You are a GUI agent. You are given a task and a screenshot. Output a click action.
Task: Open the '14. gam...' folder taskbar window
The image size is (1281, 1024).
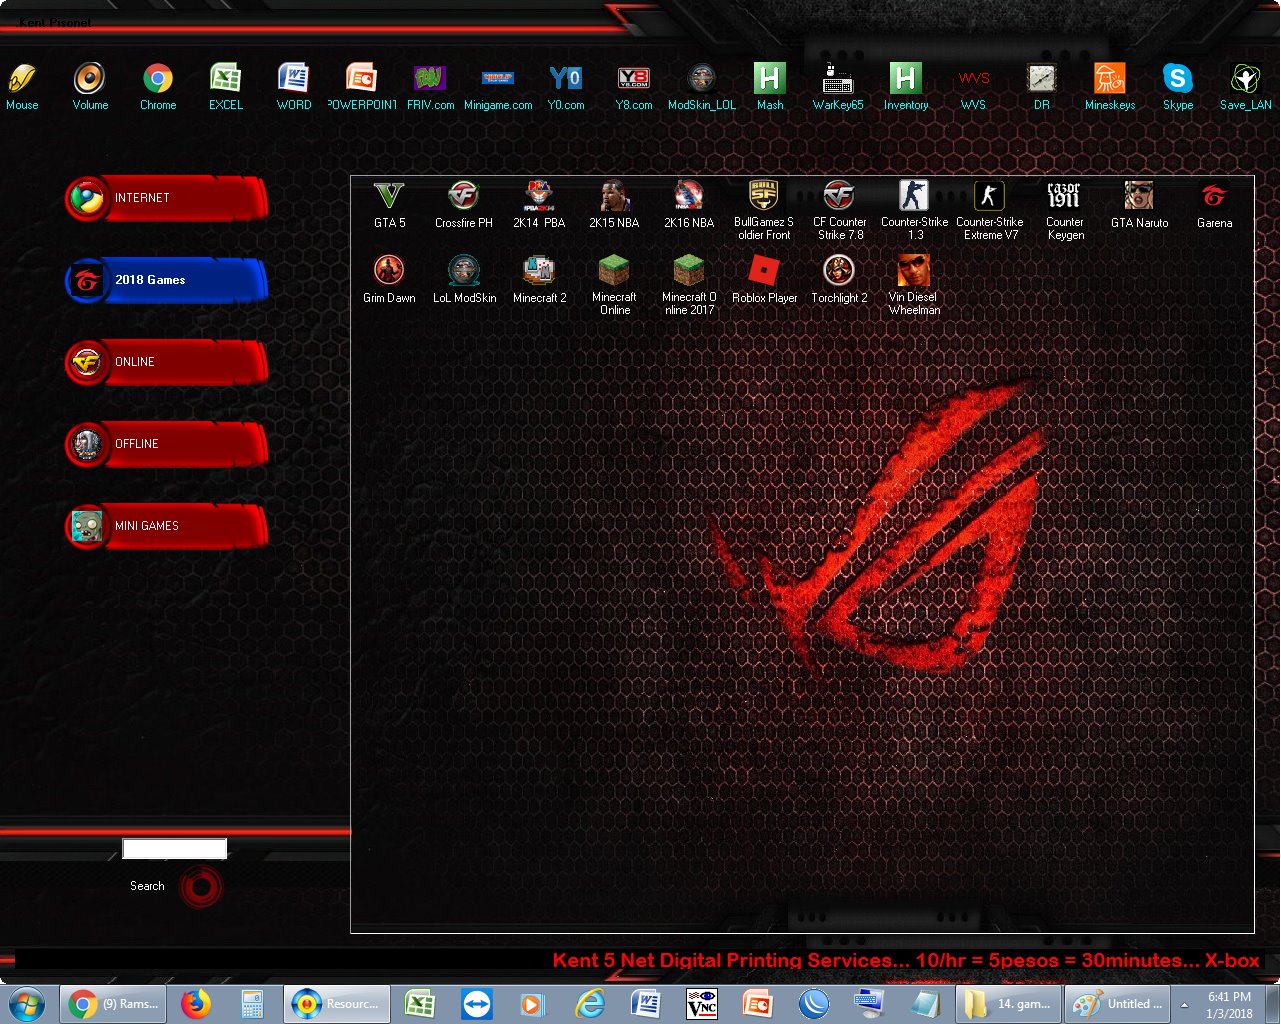pyautogui.click(x=1006, y=1004)
